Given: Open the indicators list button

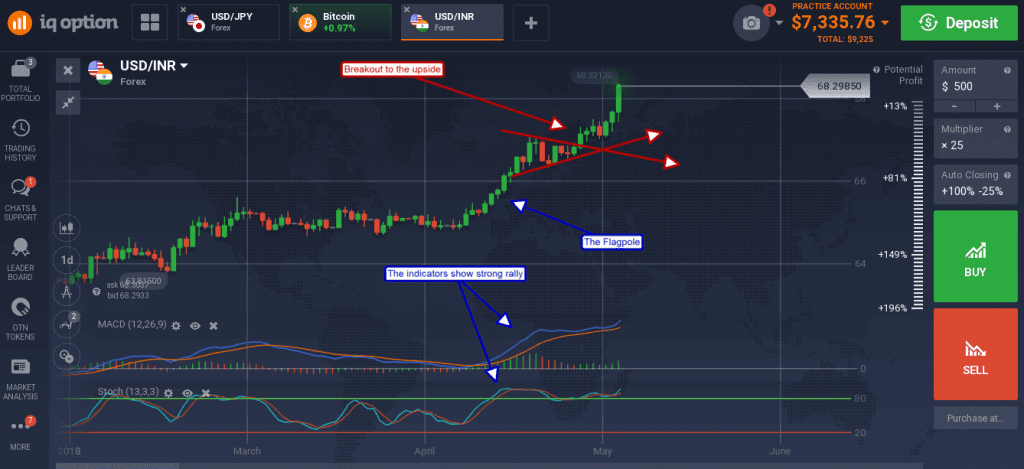Looking at the screenshot, I should pos(67,323).
